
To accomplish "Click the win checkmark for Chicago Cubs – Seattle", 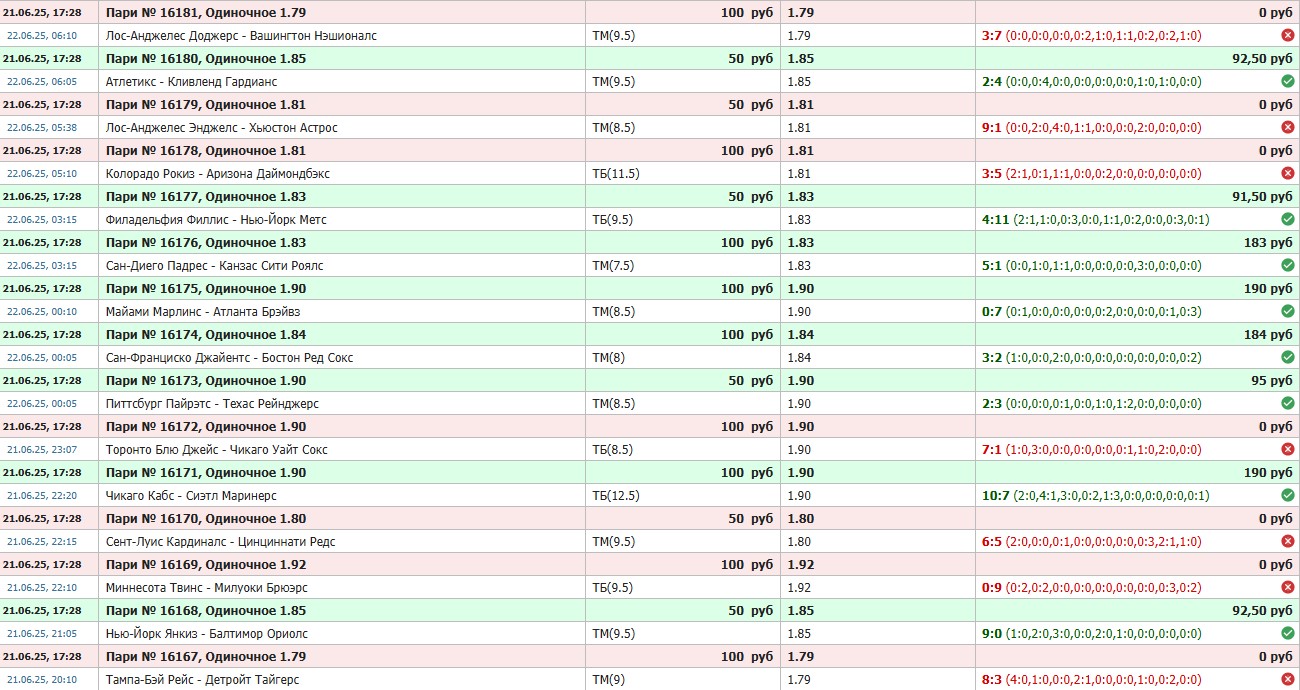I will point(1287,495).
